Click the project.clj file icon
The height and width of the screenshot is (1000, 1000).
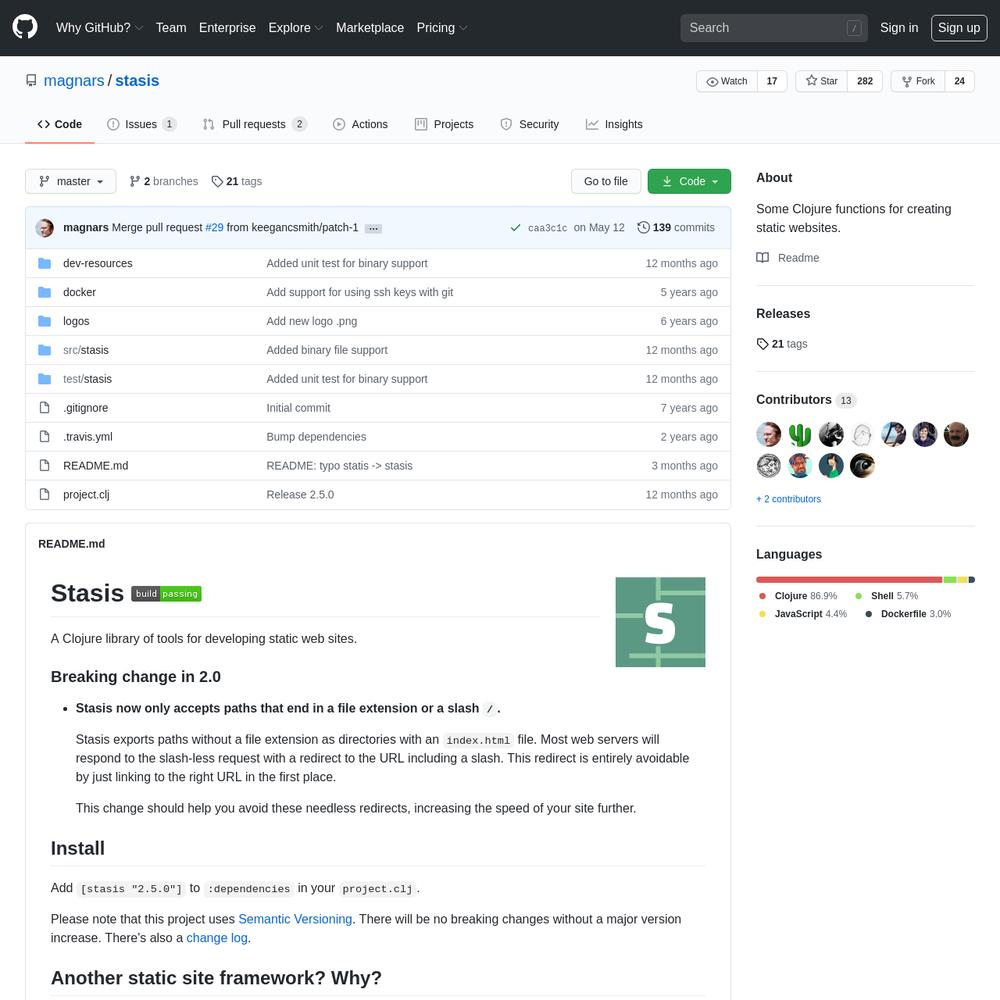[x=44, y=494]
